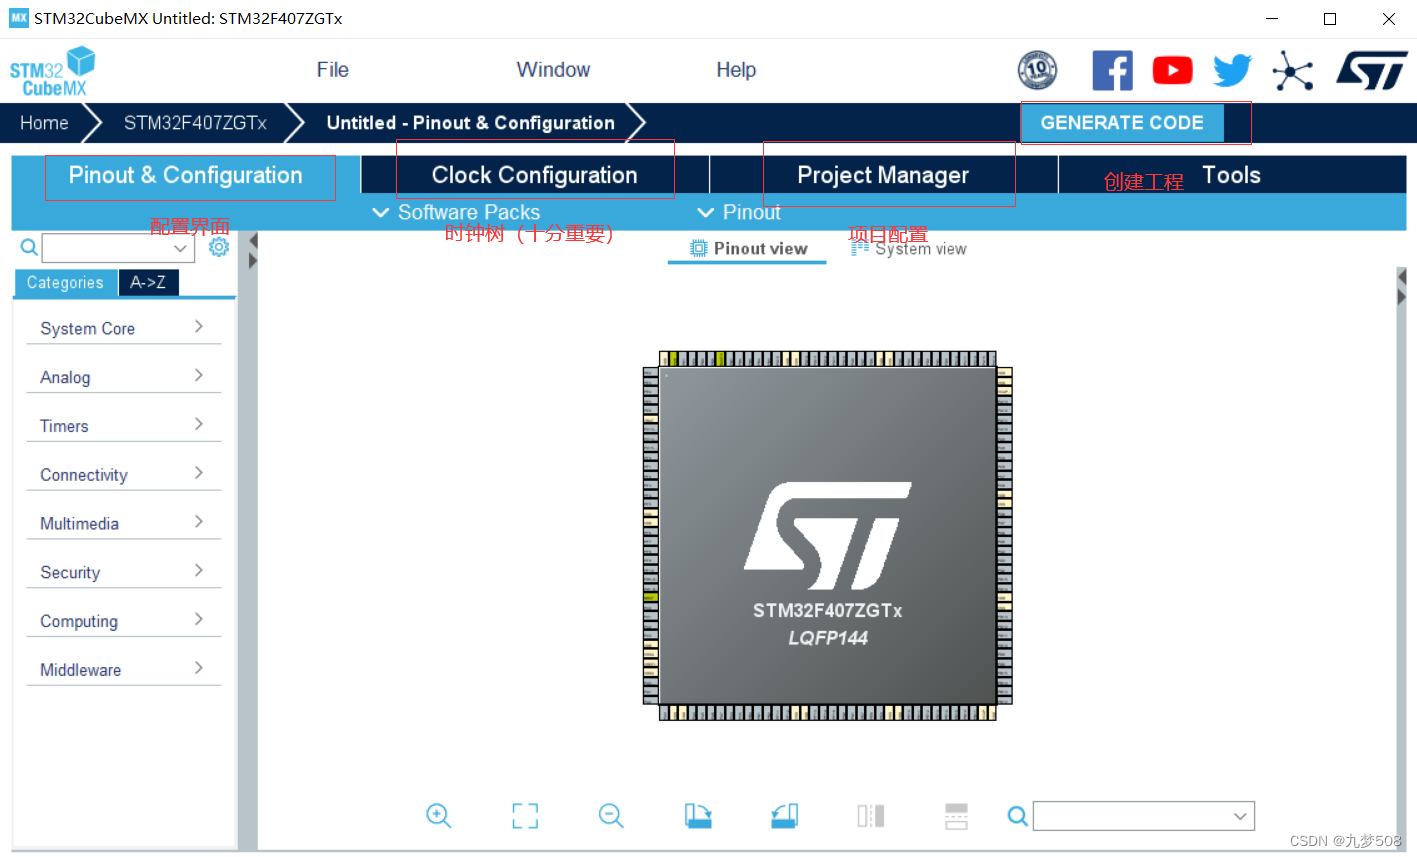Expand the Computing category
This screenshot has width=1417, height=857.
click(x=123, y=621)
